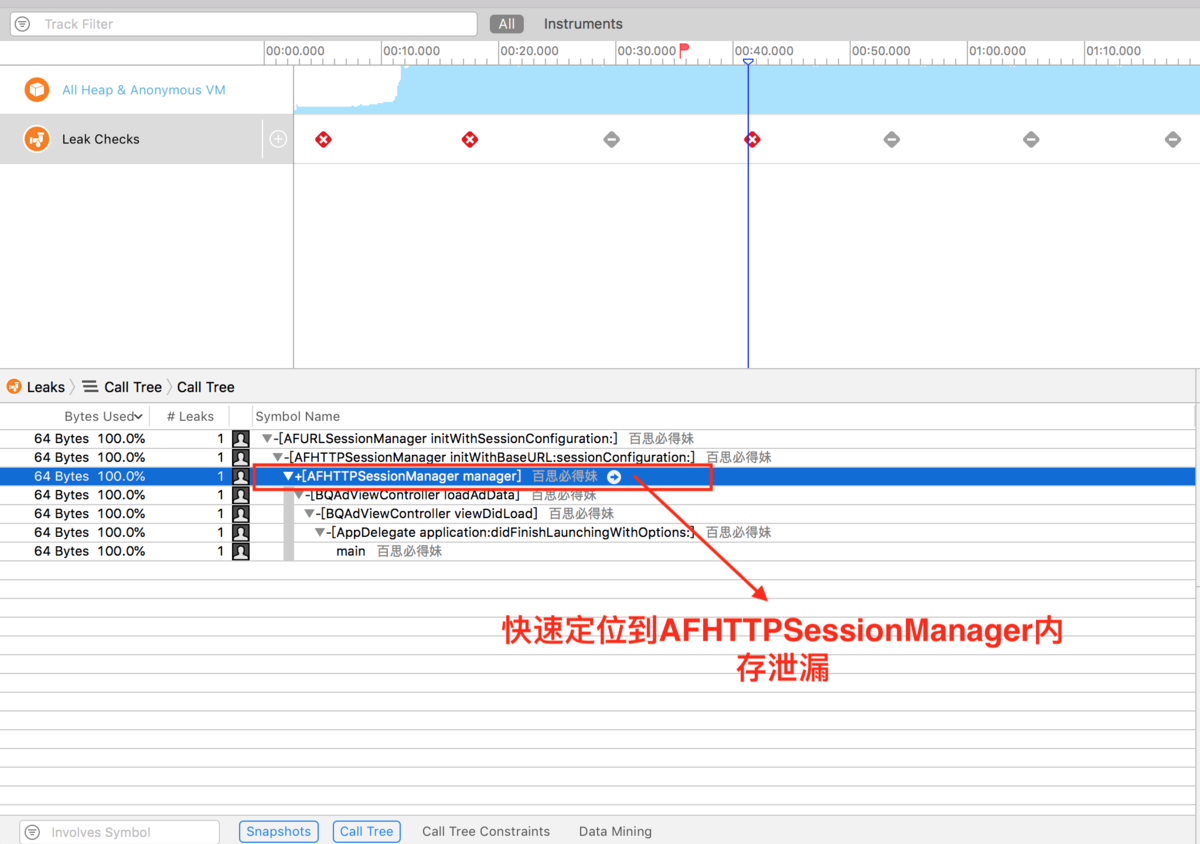Click the user icon on the main row
1200x844 pixels.
tap(241, 552)
